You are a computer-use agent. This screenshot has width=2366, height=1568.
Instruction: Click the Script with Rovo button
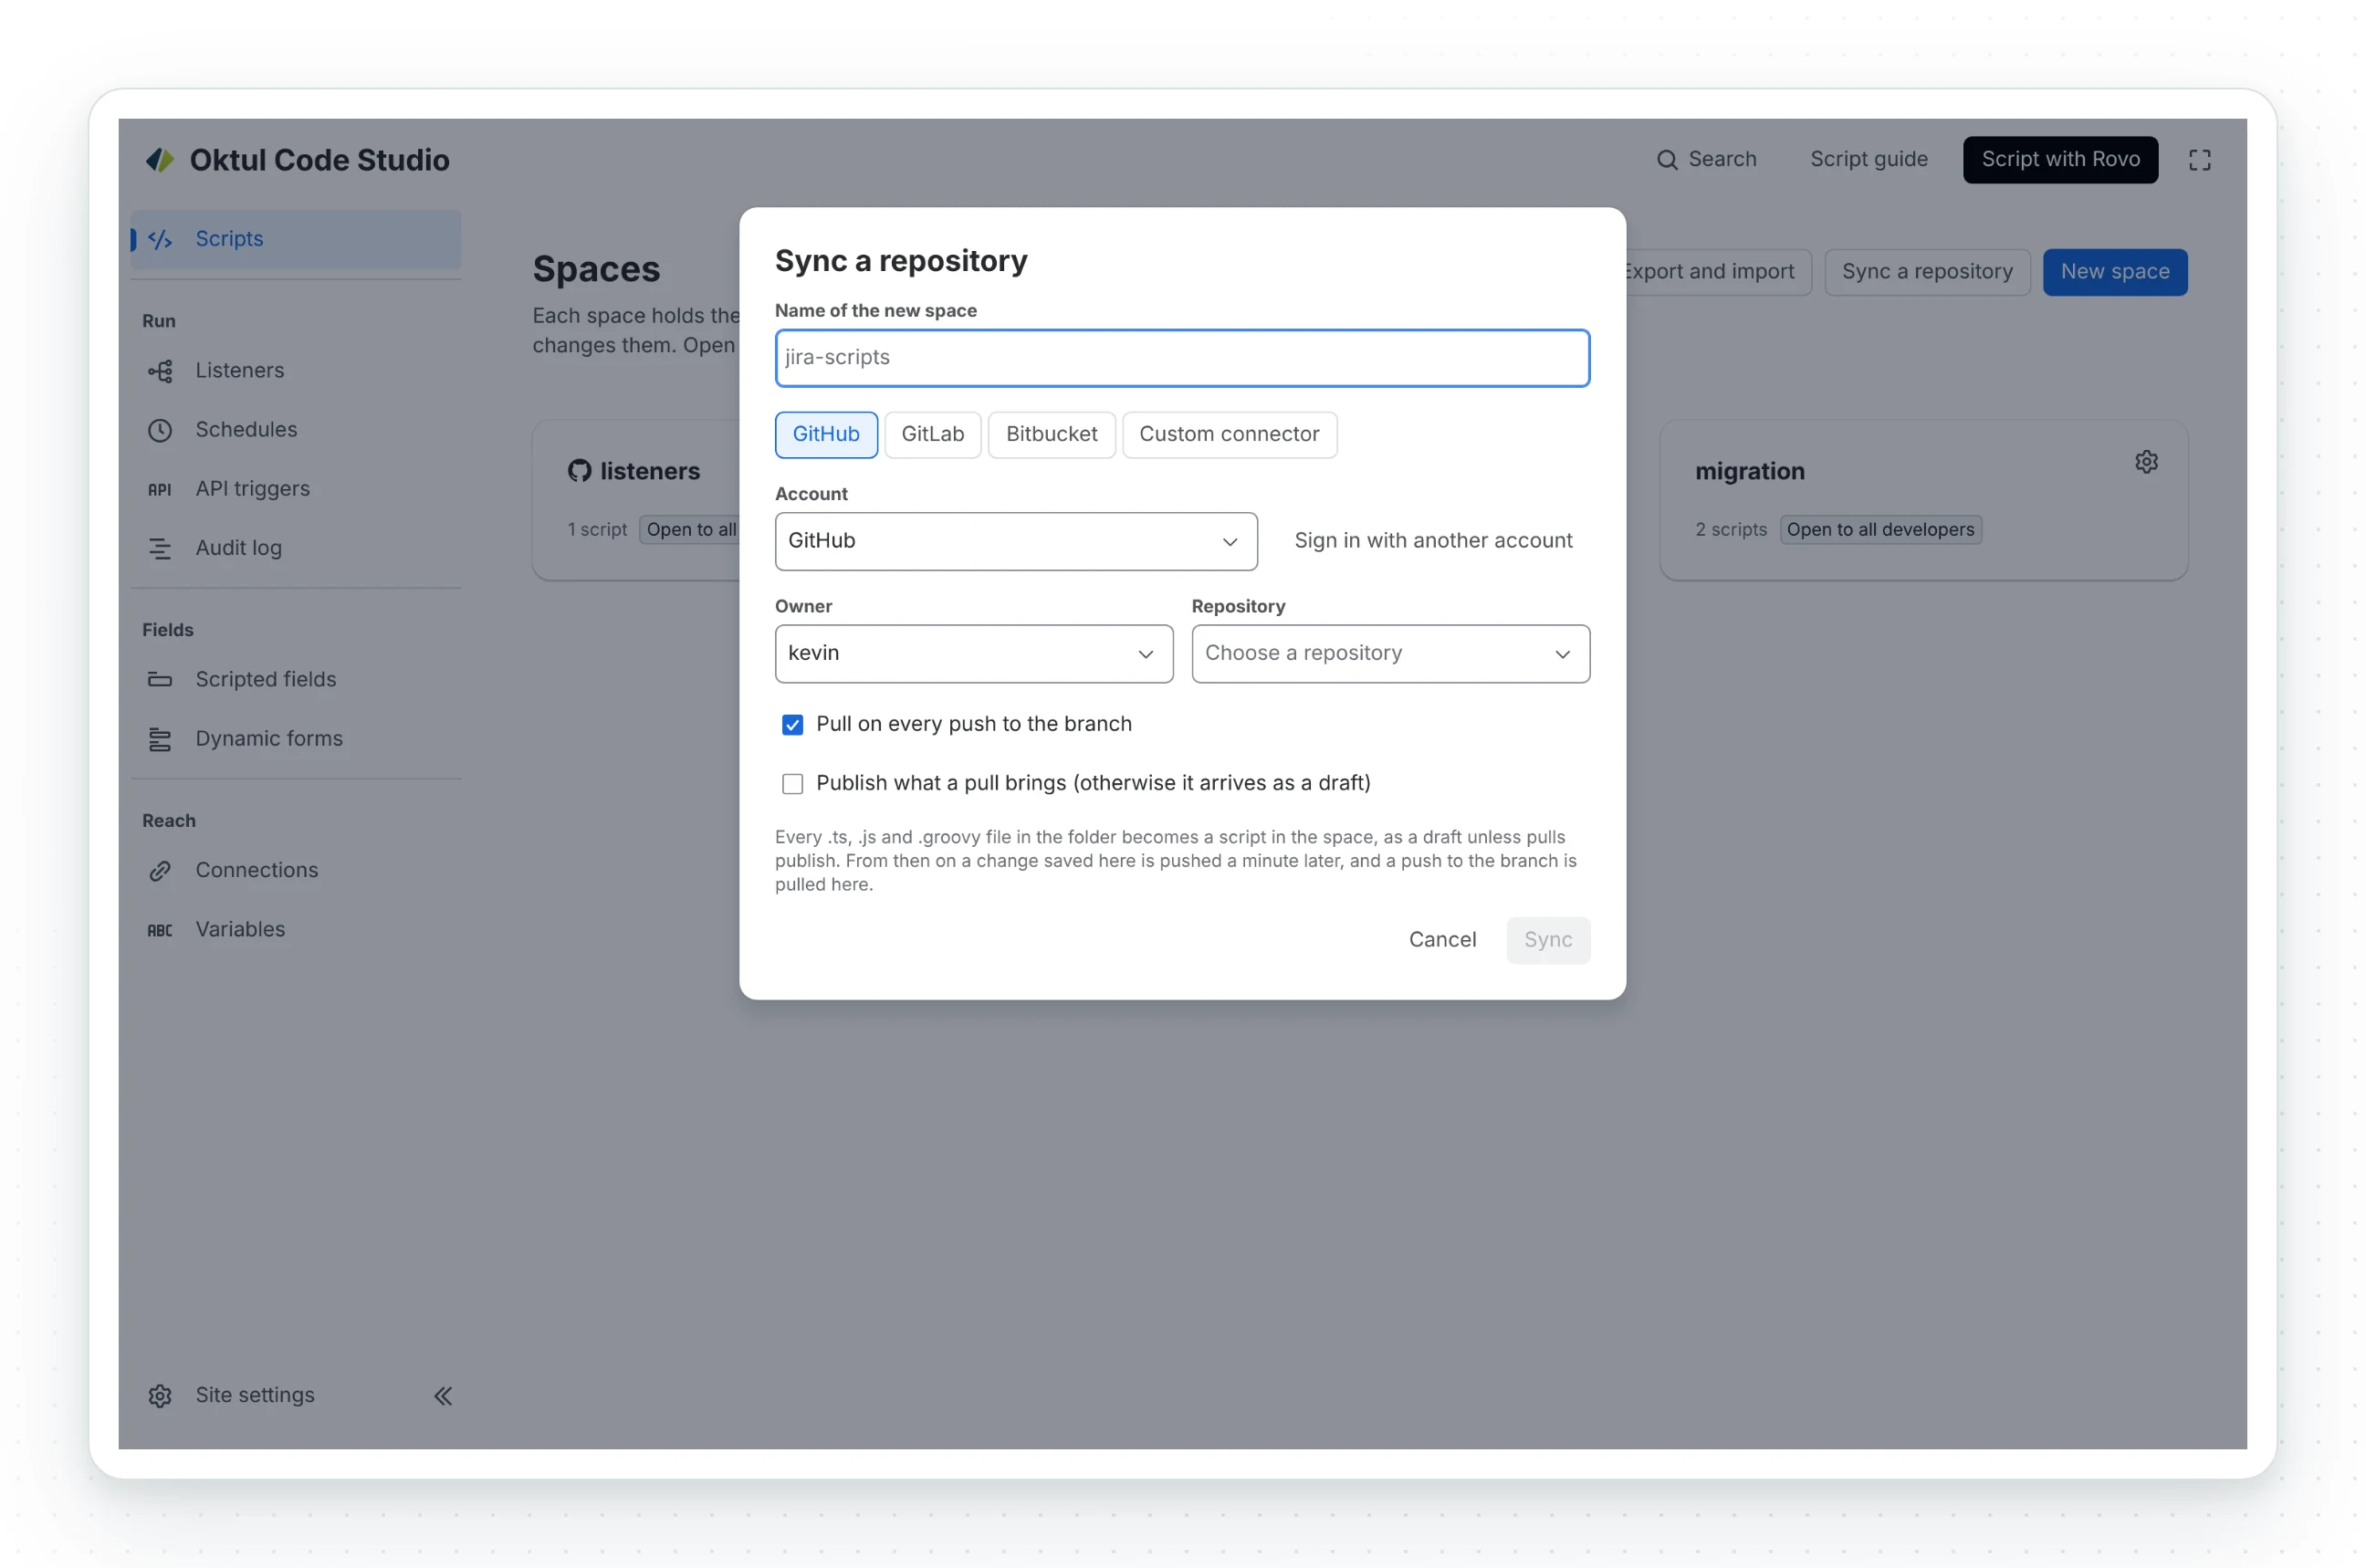pyautogui.click(x=2060, y=160)
